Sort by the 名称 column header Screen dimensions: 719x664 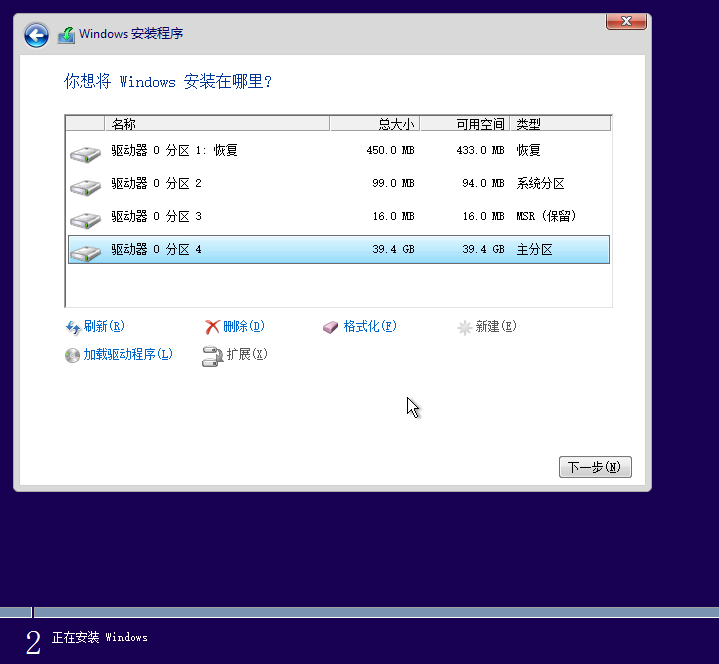[217, 124]
